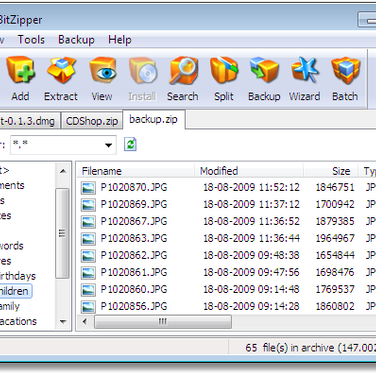Open the Batch tool icon
This screenshot has width=376, height=376.
tap(345, 70)
